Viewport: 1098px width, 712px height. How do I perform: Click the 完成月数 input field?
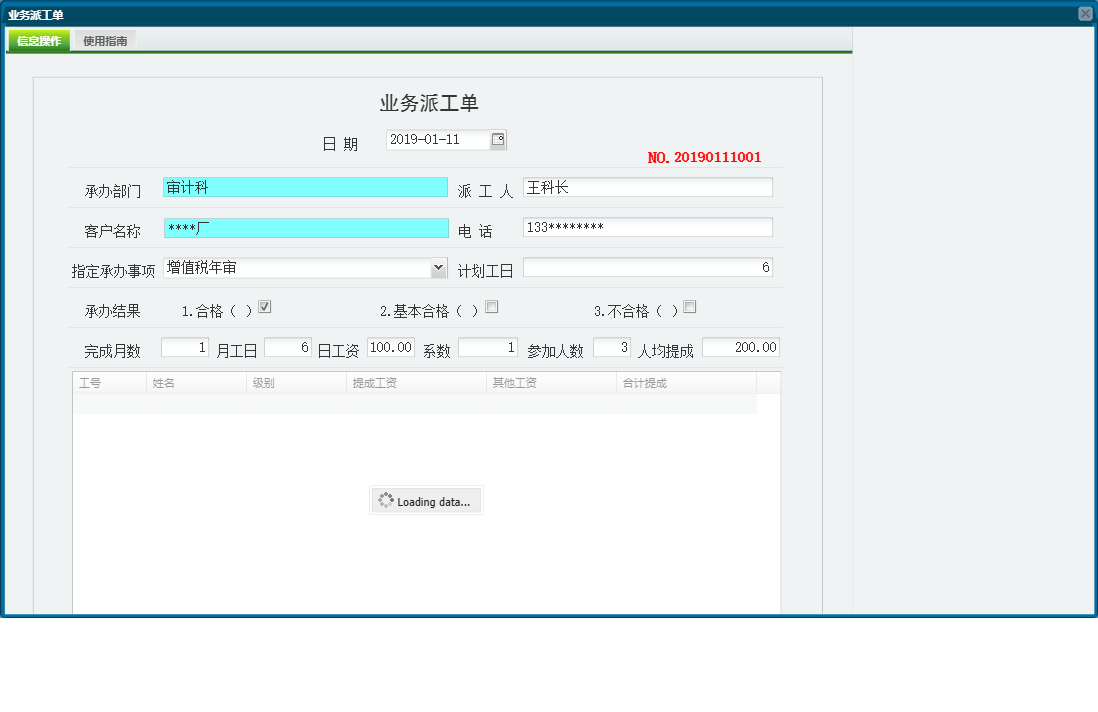(184, 346)
